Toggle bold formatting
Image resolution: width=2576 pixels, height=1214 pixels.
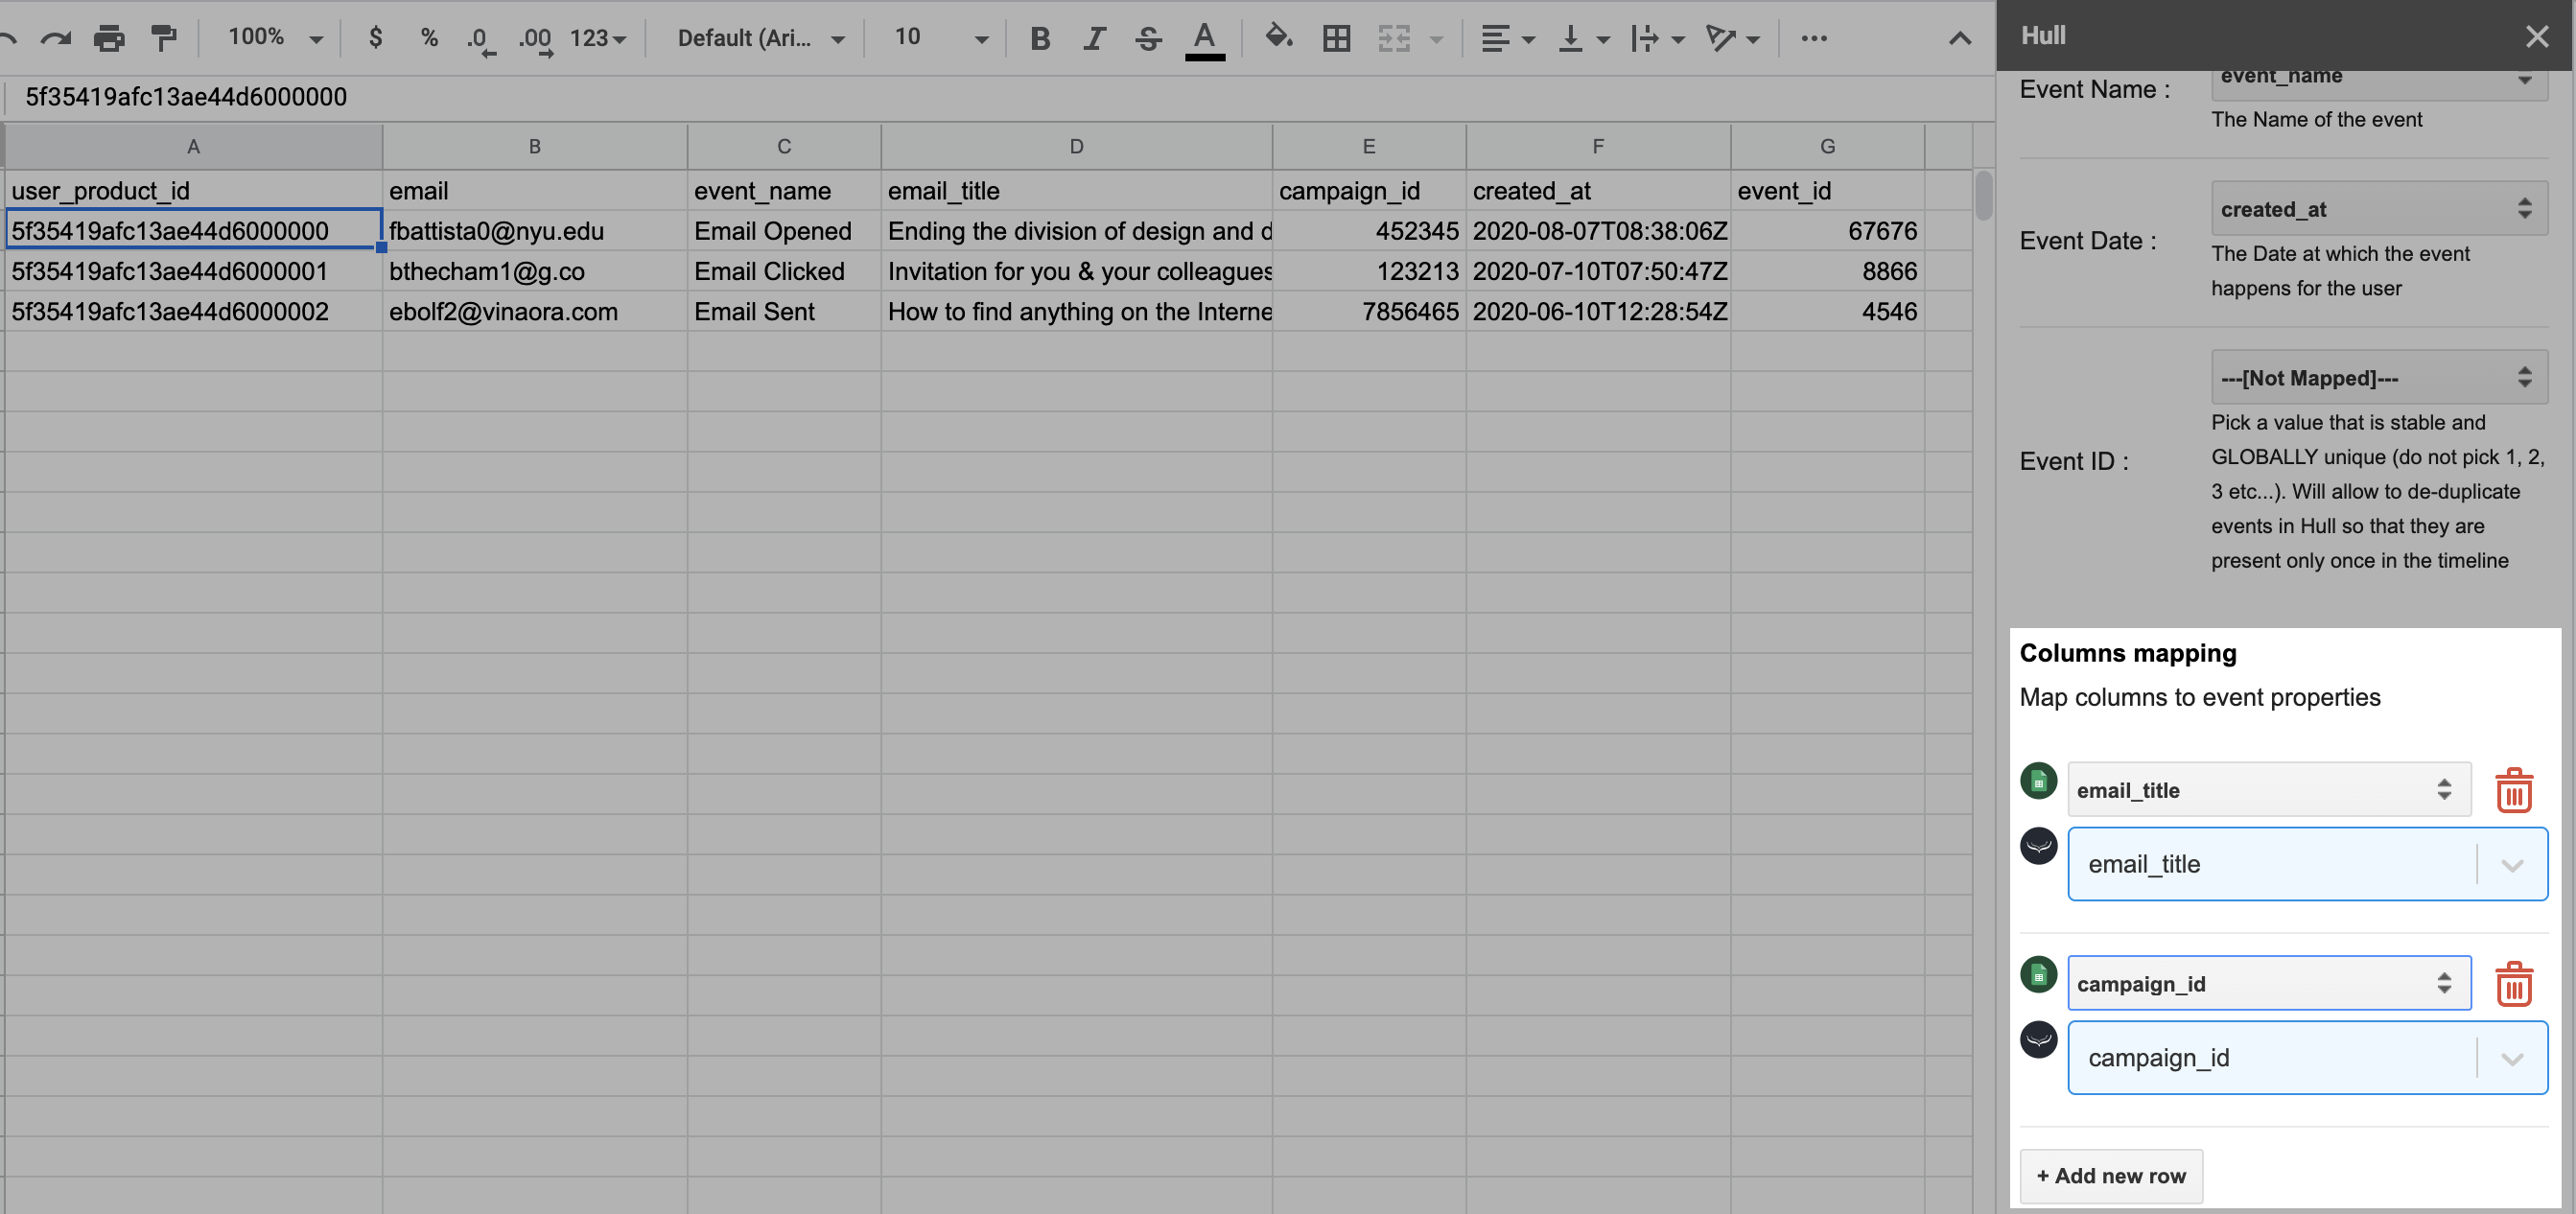[x=1039, y=38]
